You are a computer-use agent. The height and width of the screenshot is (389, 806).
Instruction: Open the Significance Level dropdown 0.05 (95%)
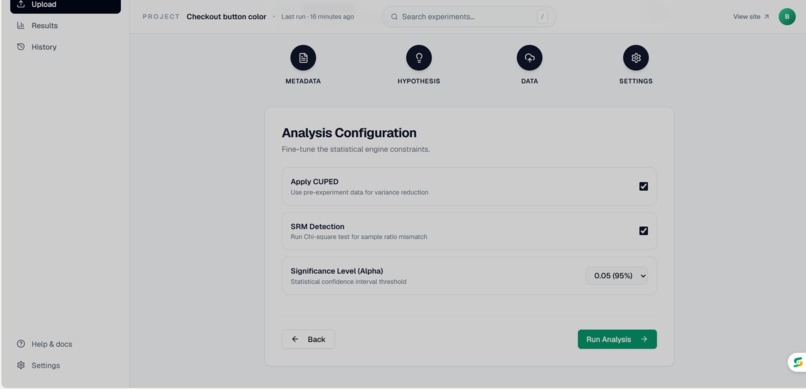tap(617, 275)
